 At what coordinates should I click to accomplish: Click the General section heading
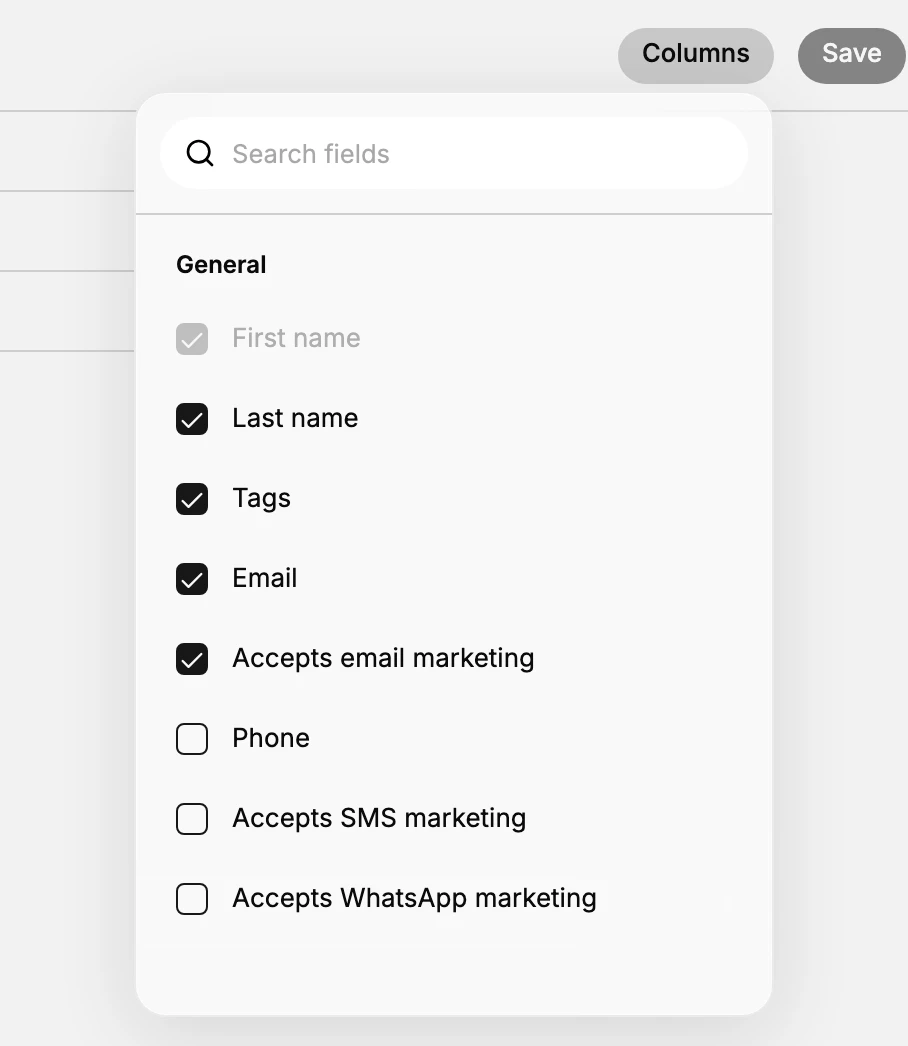pyautogui.click(x=221, y=265)
